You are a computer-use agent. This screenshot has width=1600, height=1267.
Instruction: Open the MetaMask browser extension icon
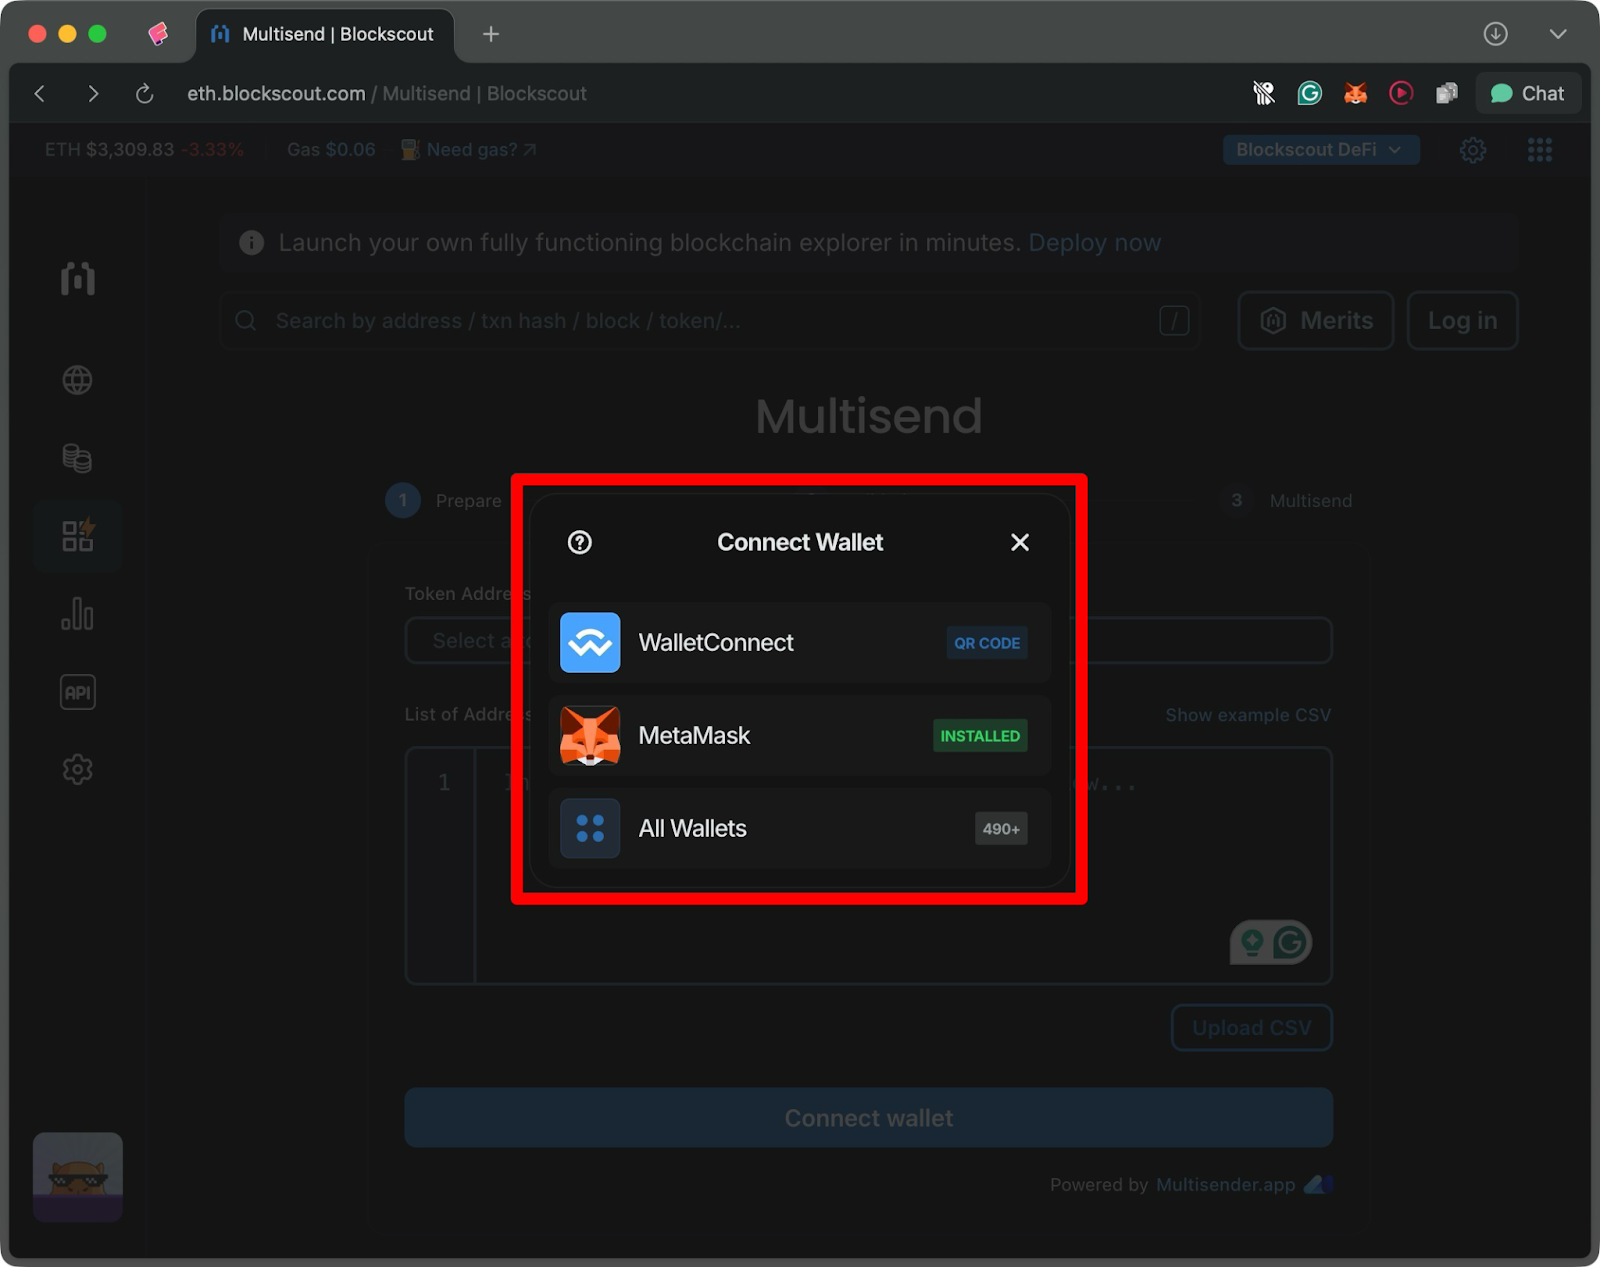(x=1355, y=93)
